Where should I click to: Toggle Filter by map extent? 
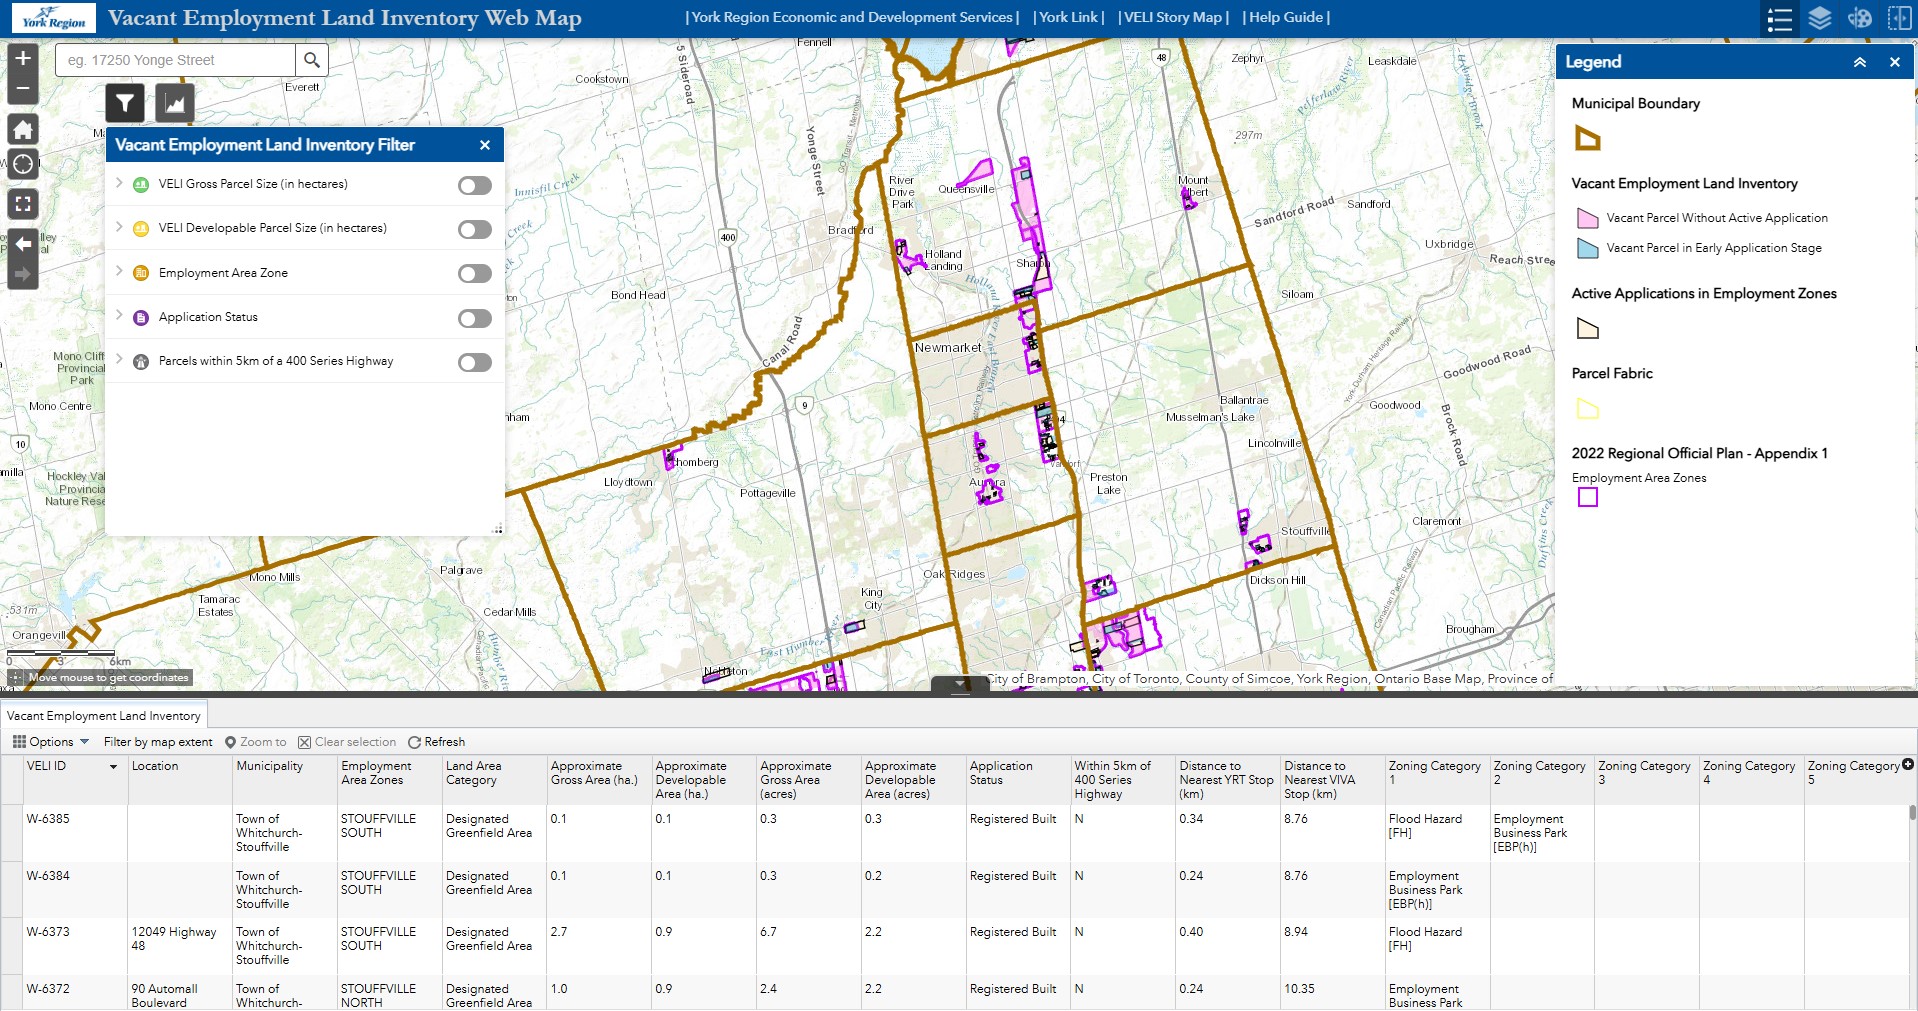coord(158,742)
